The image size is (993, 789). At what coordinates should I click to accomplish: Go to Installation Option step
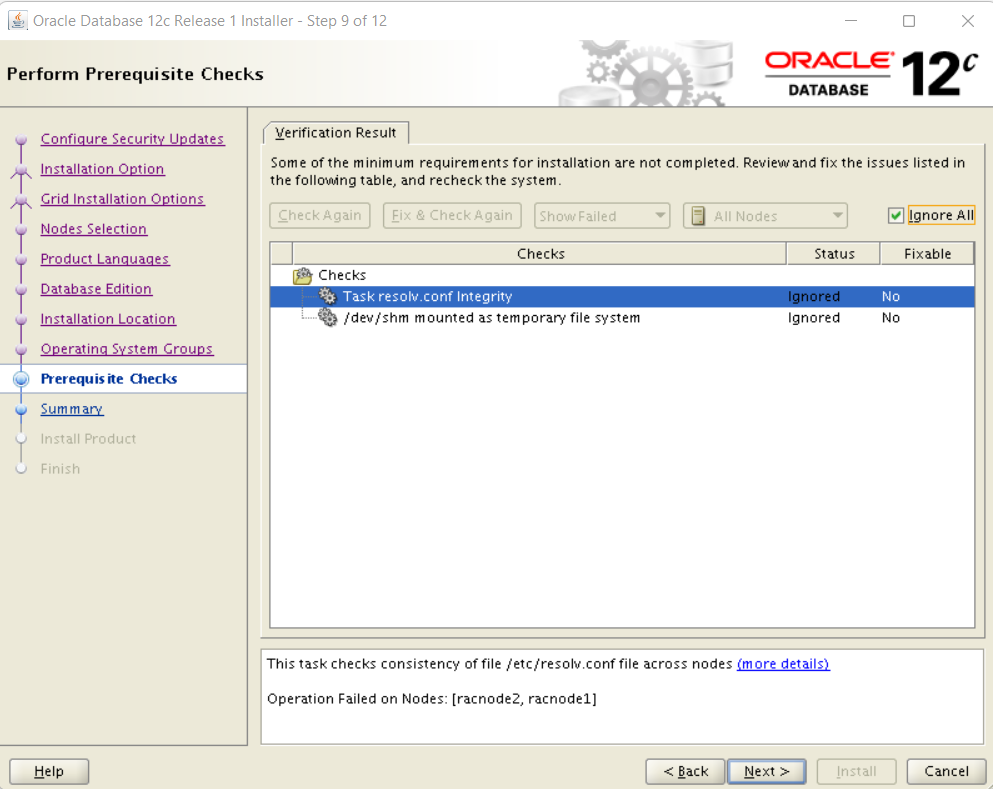point(103,169)
